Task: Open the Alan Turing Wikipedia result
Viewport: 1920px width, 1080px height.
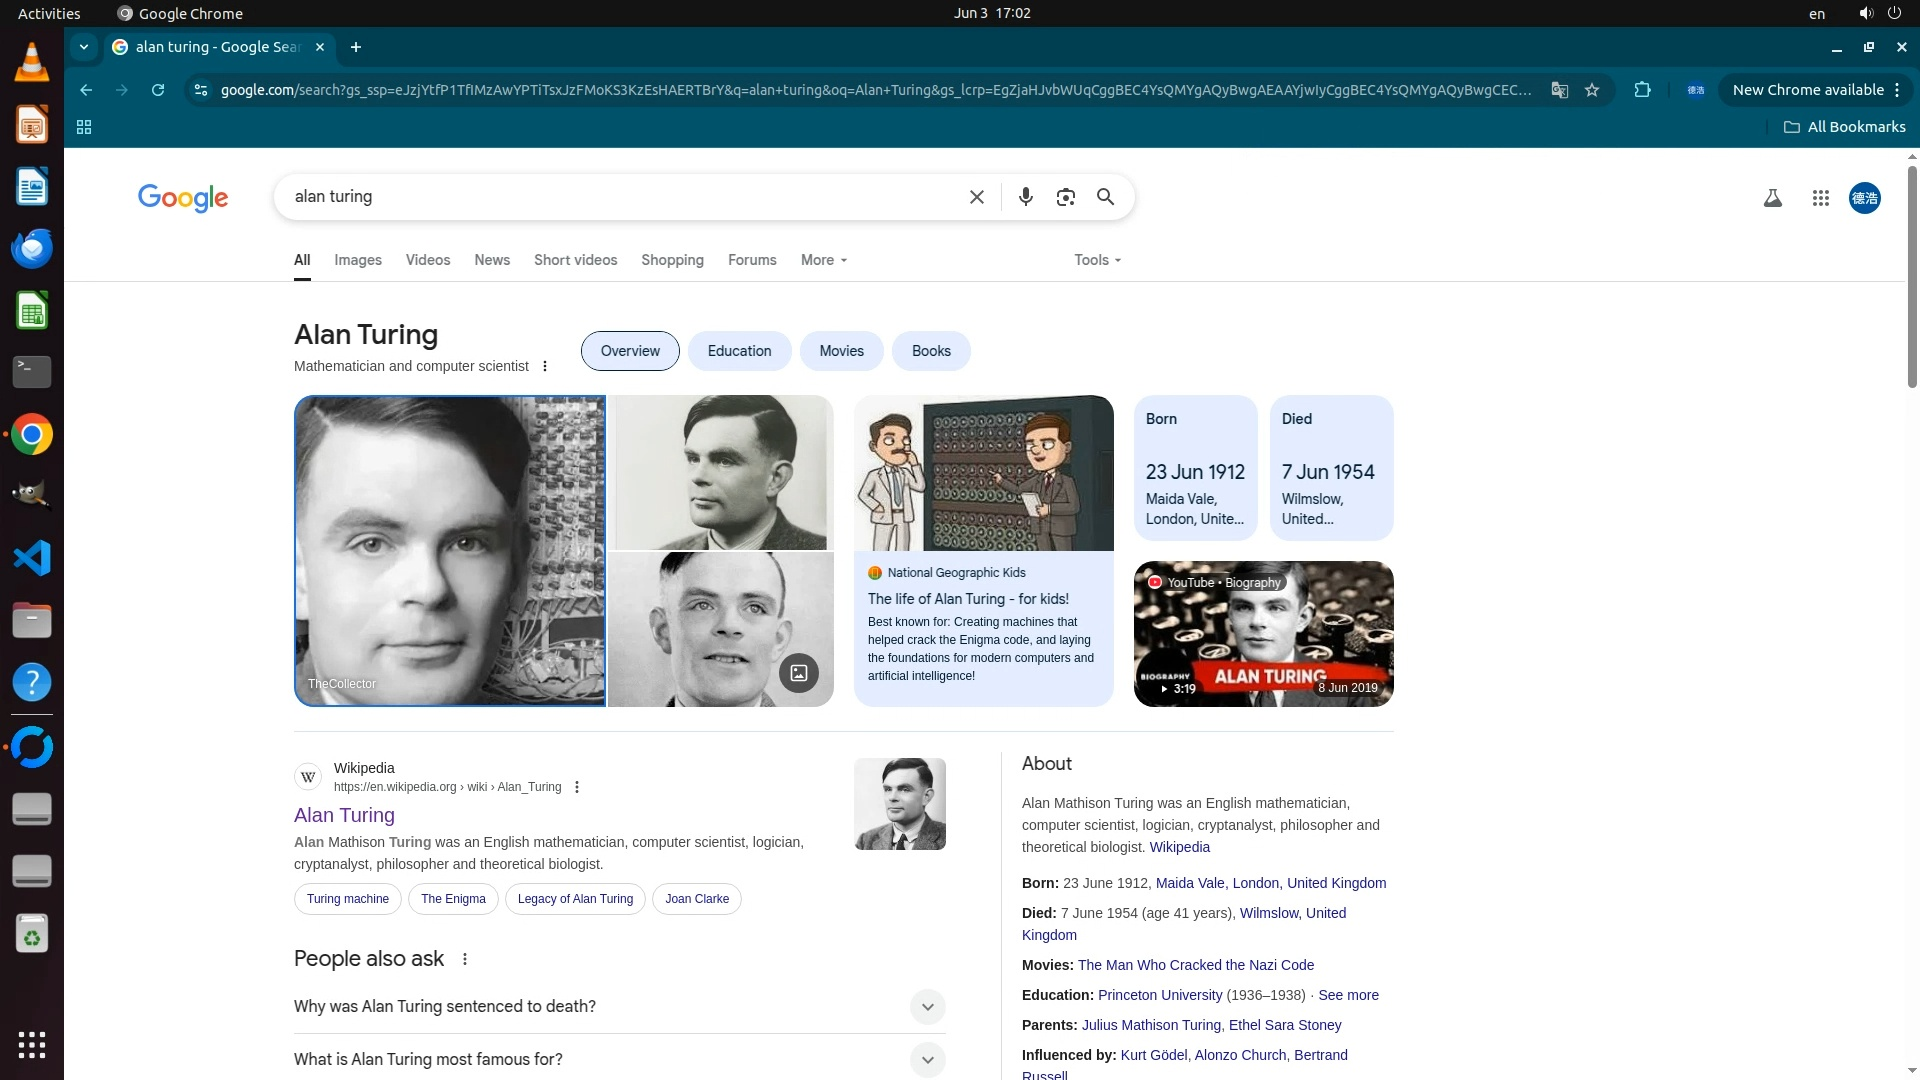Action: (344, 815)
